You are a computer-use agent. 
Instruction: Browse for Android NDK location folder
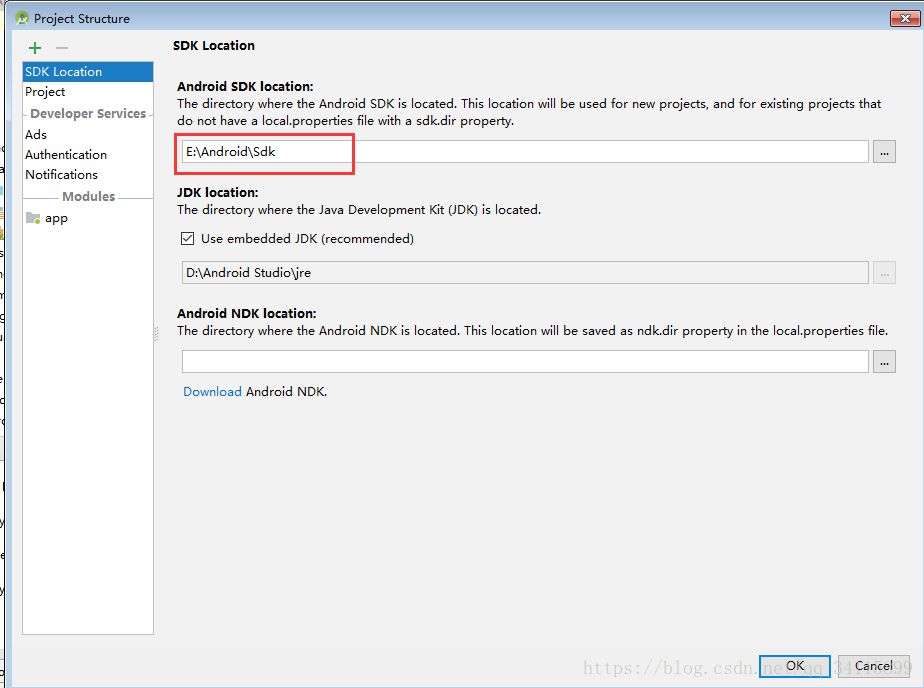pyautogui.click(x=884, y=362)
